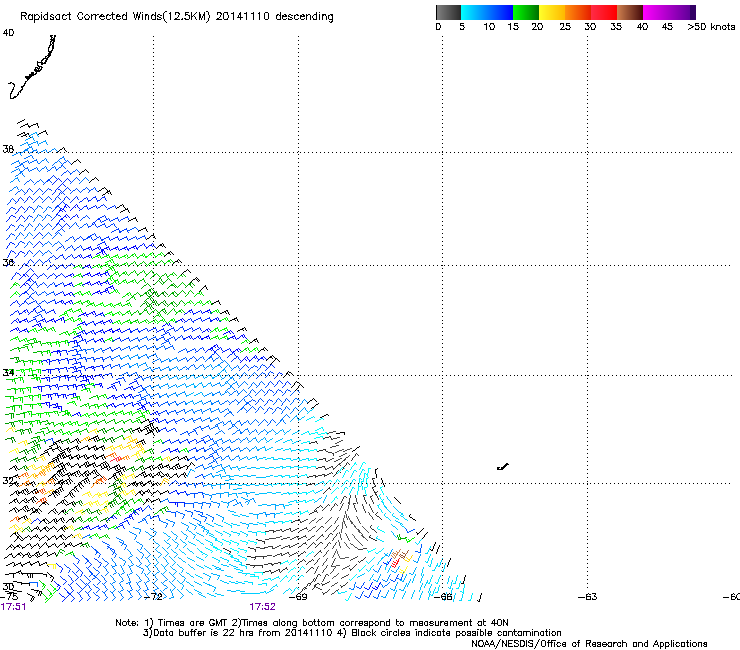The image size is (740, 650).
Task: Click the note line "3)Data buffer is 22 hrs"
Action: (352, 633)
